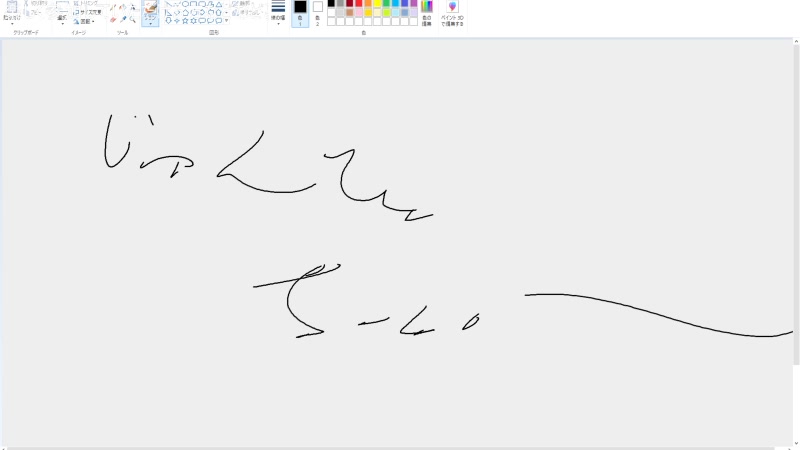Open the Brushes dropdown
The height and width of the screenshot is (450, 800).
tap(150, 23)
